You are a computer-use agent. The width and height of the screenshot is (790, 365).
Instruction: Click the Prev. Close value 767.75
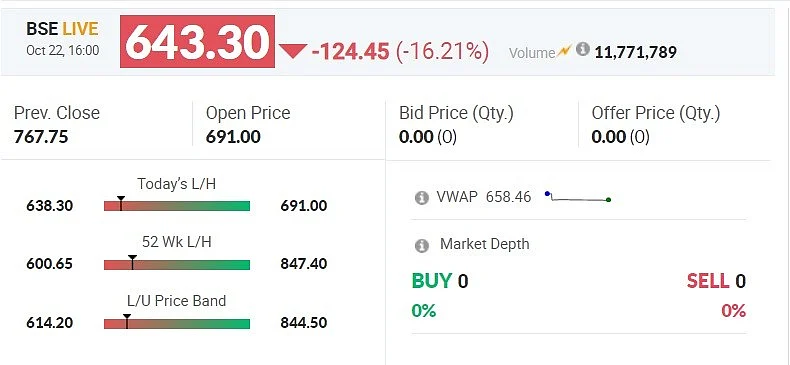tap(41, 137)
